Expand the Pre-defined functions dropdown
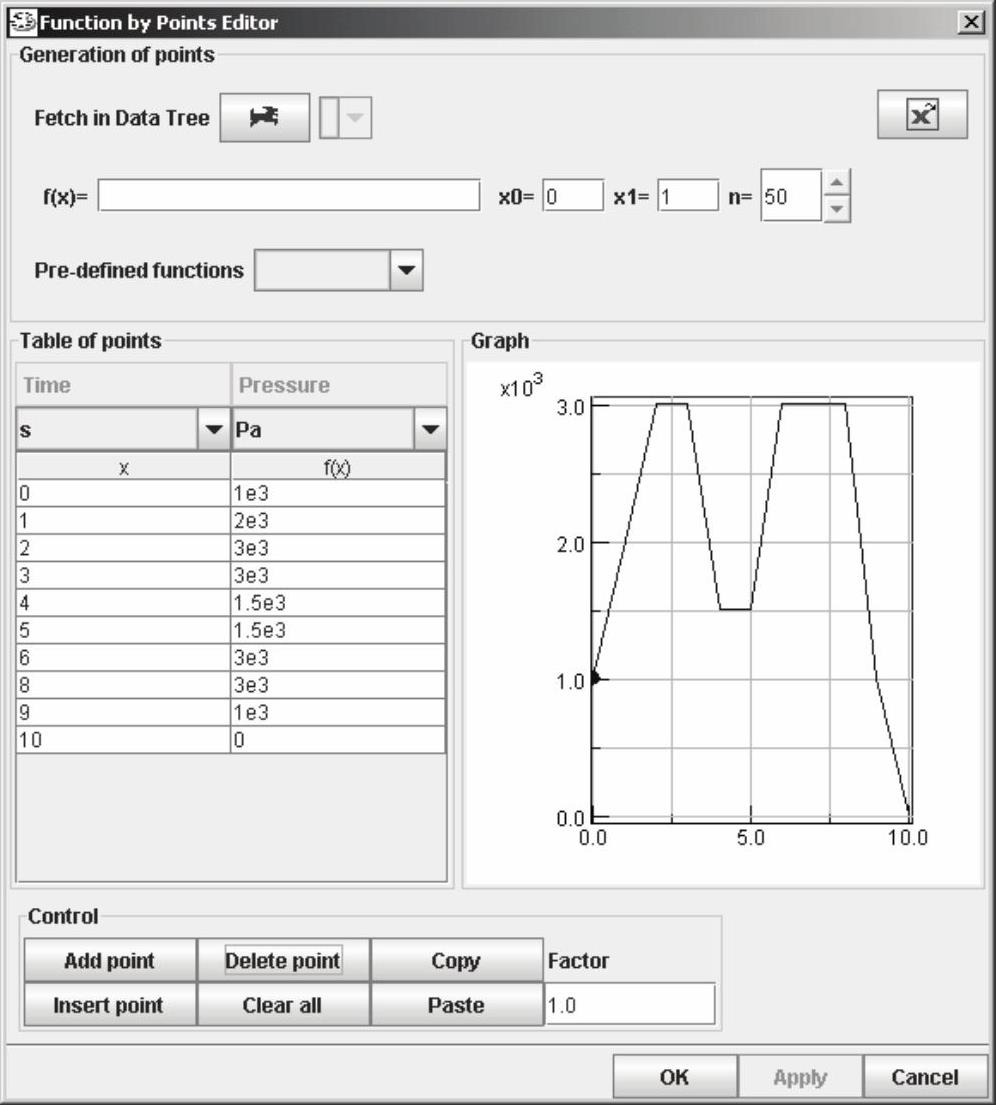The width and height of the screenshot is (996, 1105). click(406, 271)
